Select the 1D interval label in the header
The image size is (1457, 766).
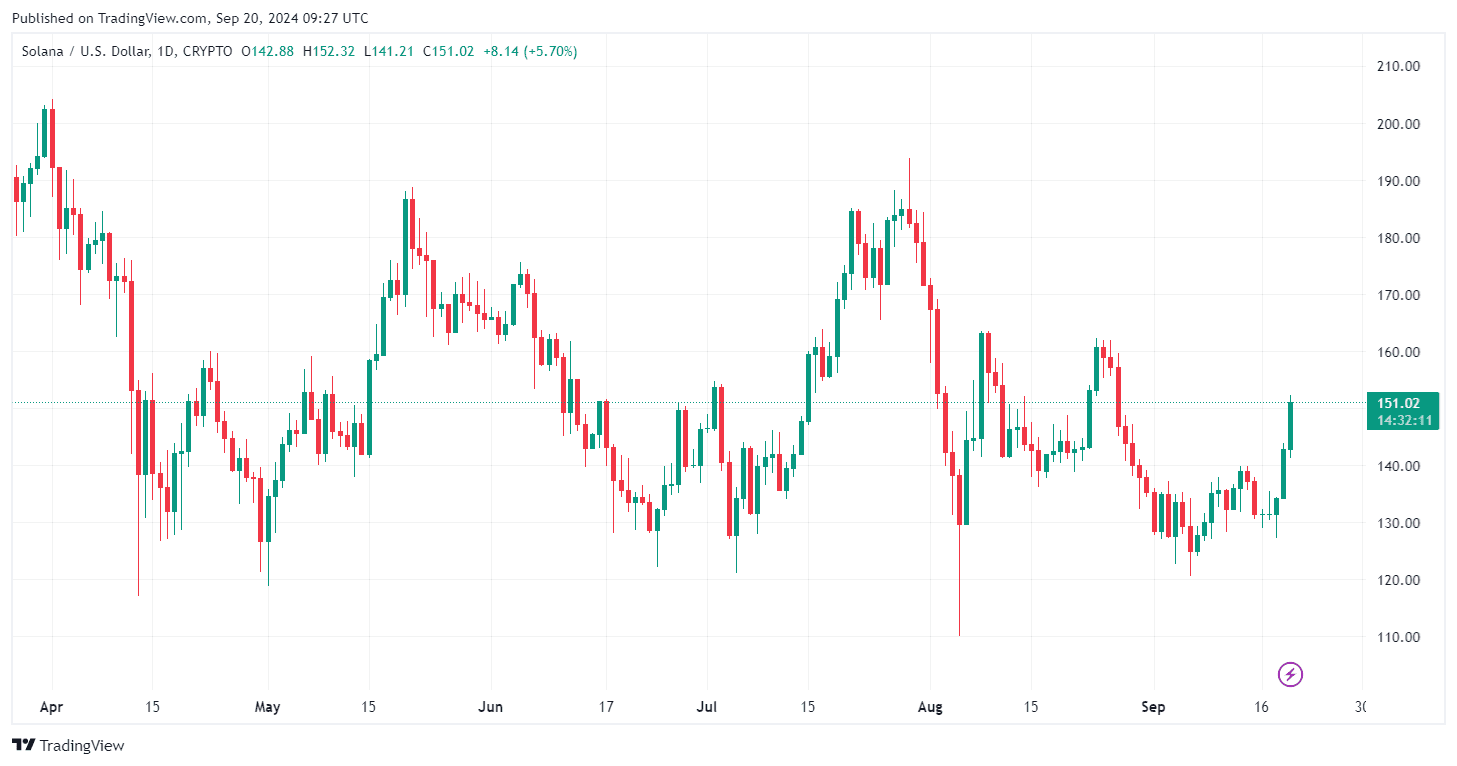pos(165,51)
